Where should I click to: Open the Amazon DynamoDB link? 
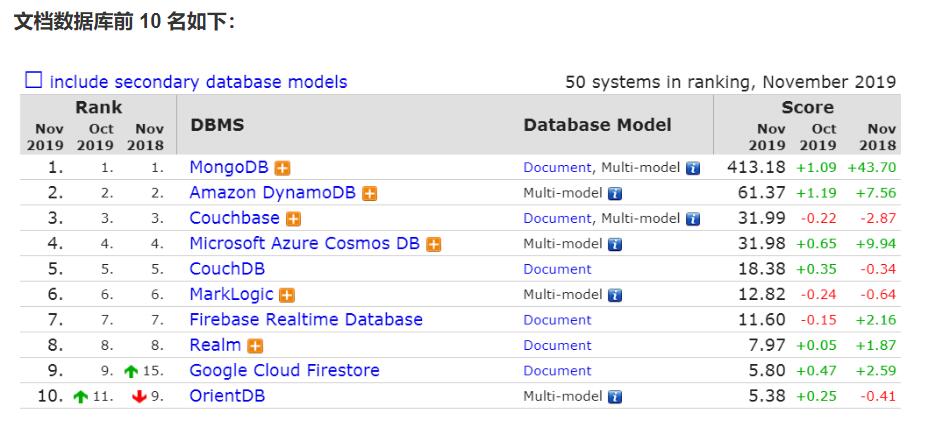coord(272,193)
